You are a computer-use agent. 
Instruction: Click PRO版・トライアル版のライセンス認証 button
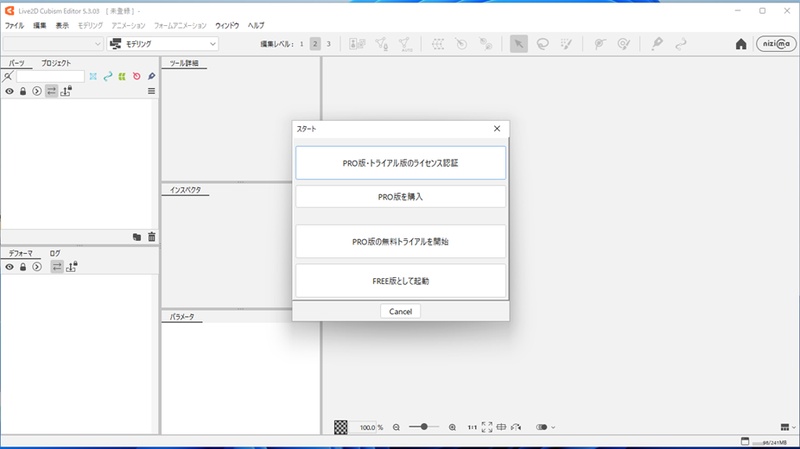point(401,163)
